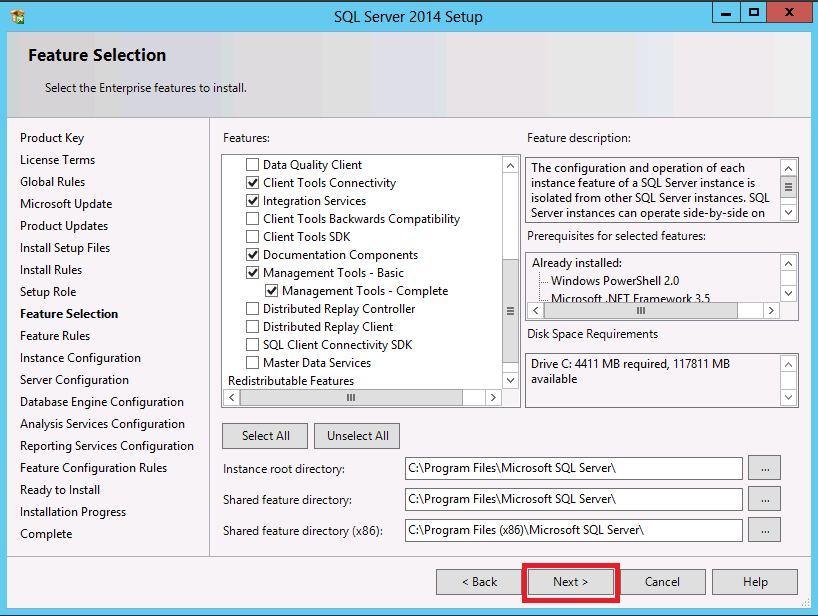Close the SQL Server 2014 Setup window

click(789, 13)
